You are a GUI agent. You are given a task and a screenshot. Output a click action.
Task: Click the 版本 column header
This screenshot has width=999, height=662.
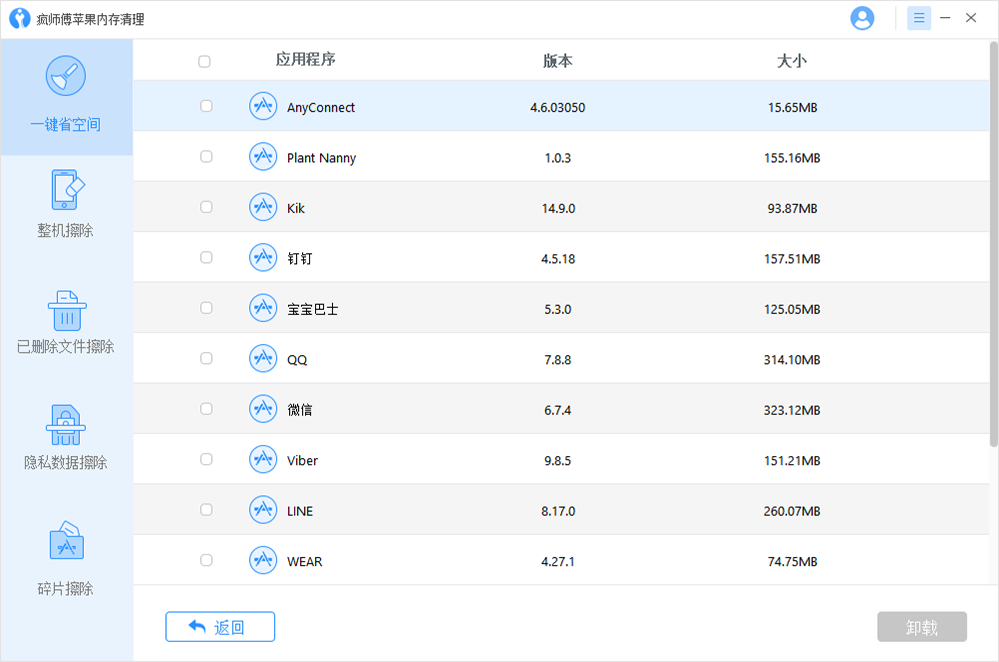coord(558,61)
